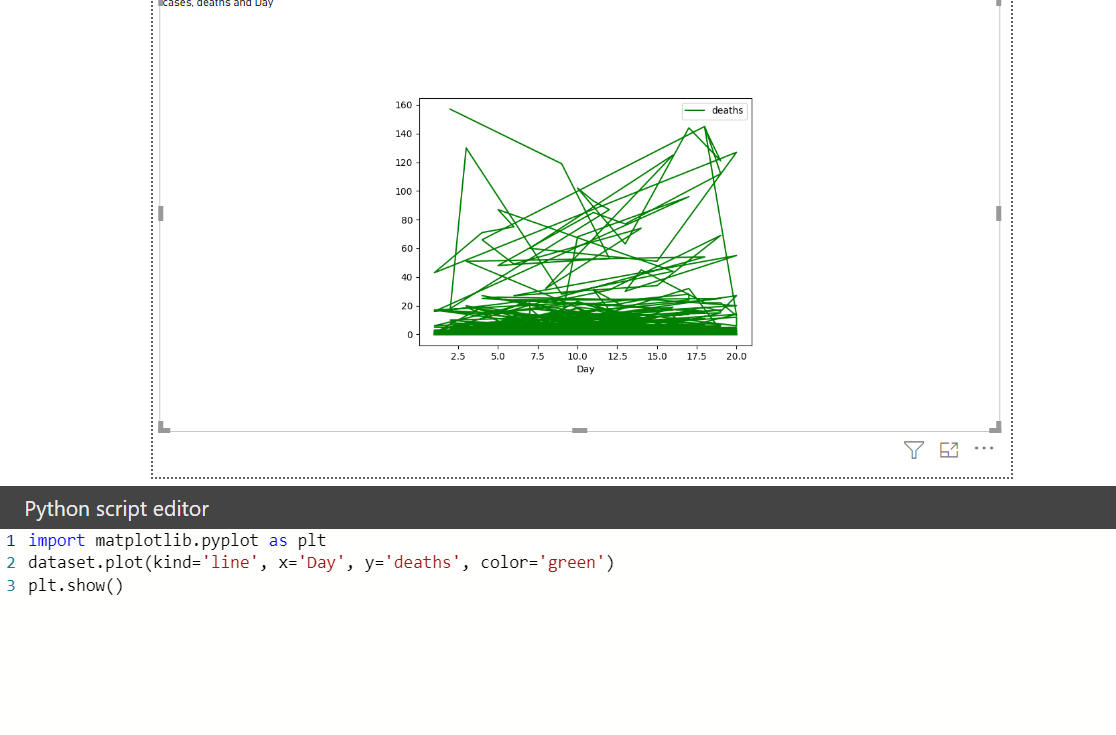Select the left-edge resize handle

click(161, 213)
